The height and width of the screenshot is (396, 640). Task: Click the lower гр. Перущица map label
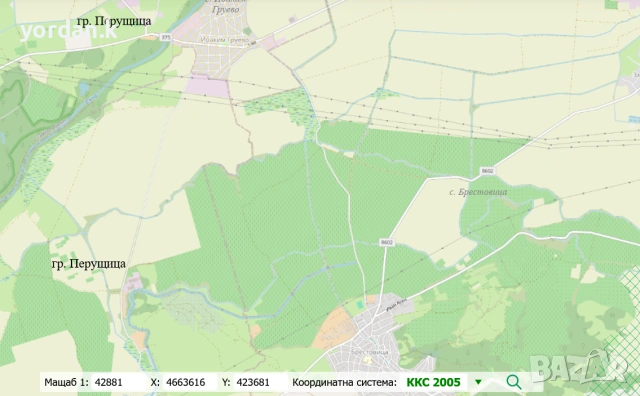coord(89,264)
